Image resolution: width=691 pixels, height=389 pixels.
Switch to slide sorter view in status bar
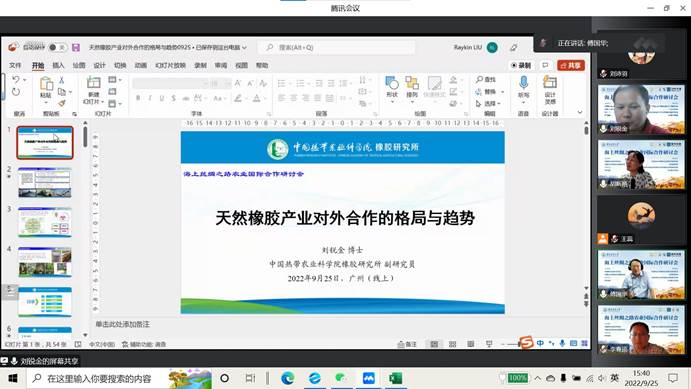point(452,344)
